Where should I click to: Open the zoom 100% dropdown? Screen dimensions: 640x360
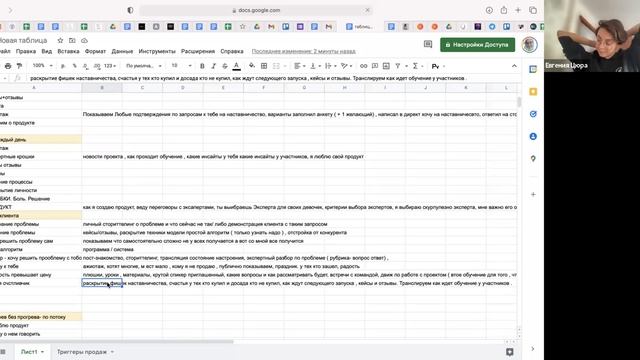click(x=42, y=66)
